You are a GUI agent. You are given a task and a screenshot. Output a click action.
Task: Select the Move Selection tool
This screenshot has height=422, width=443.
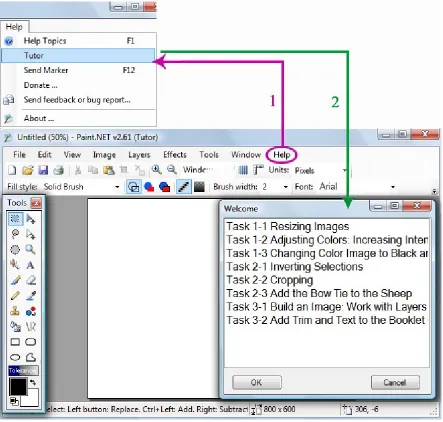pyautogui.click(x=31, y=234)
